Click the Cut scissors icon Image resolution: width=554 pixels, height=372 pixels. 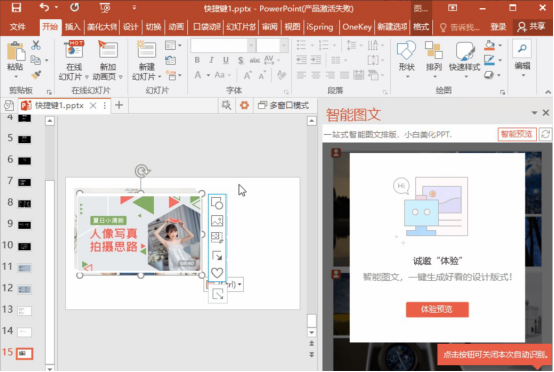(36, 45)
